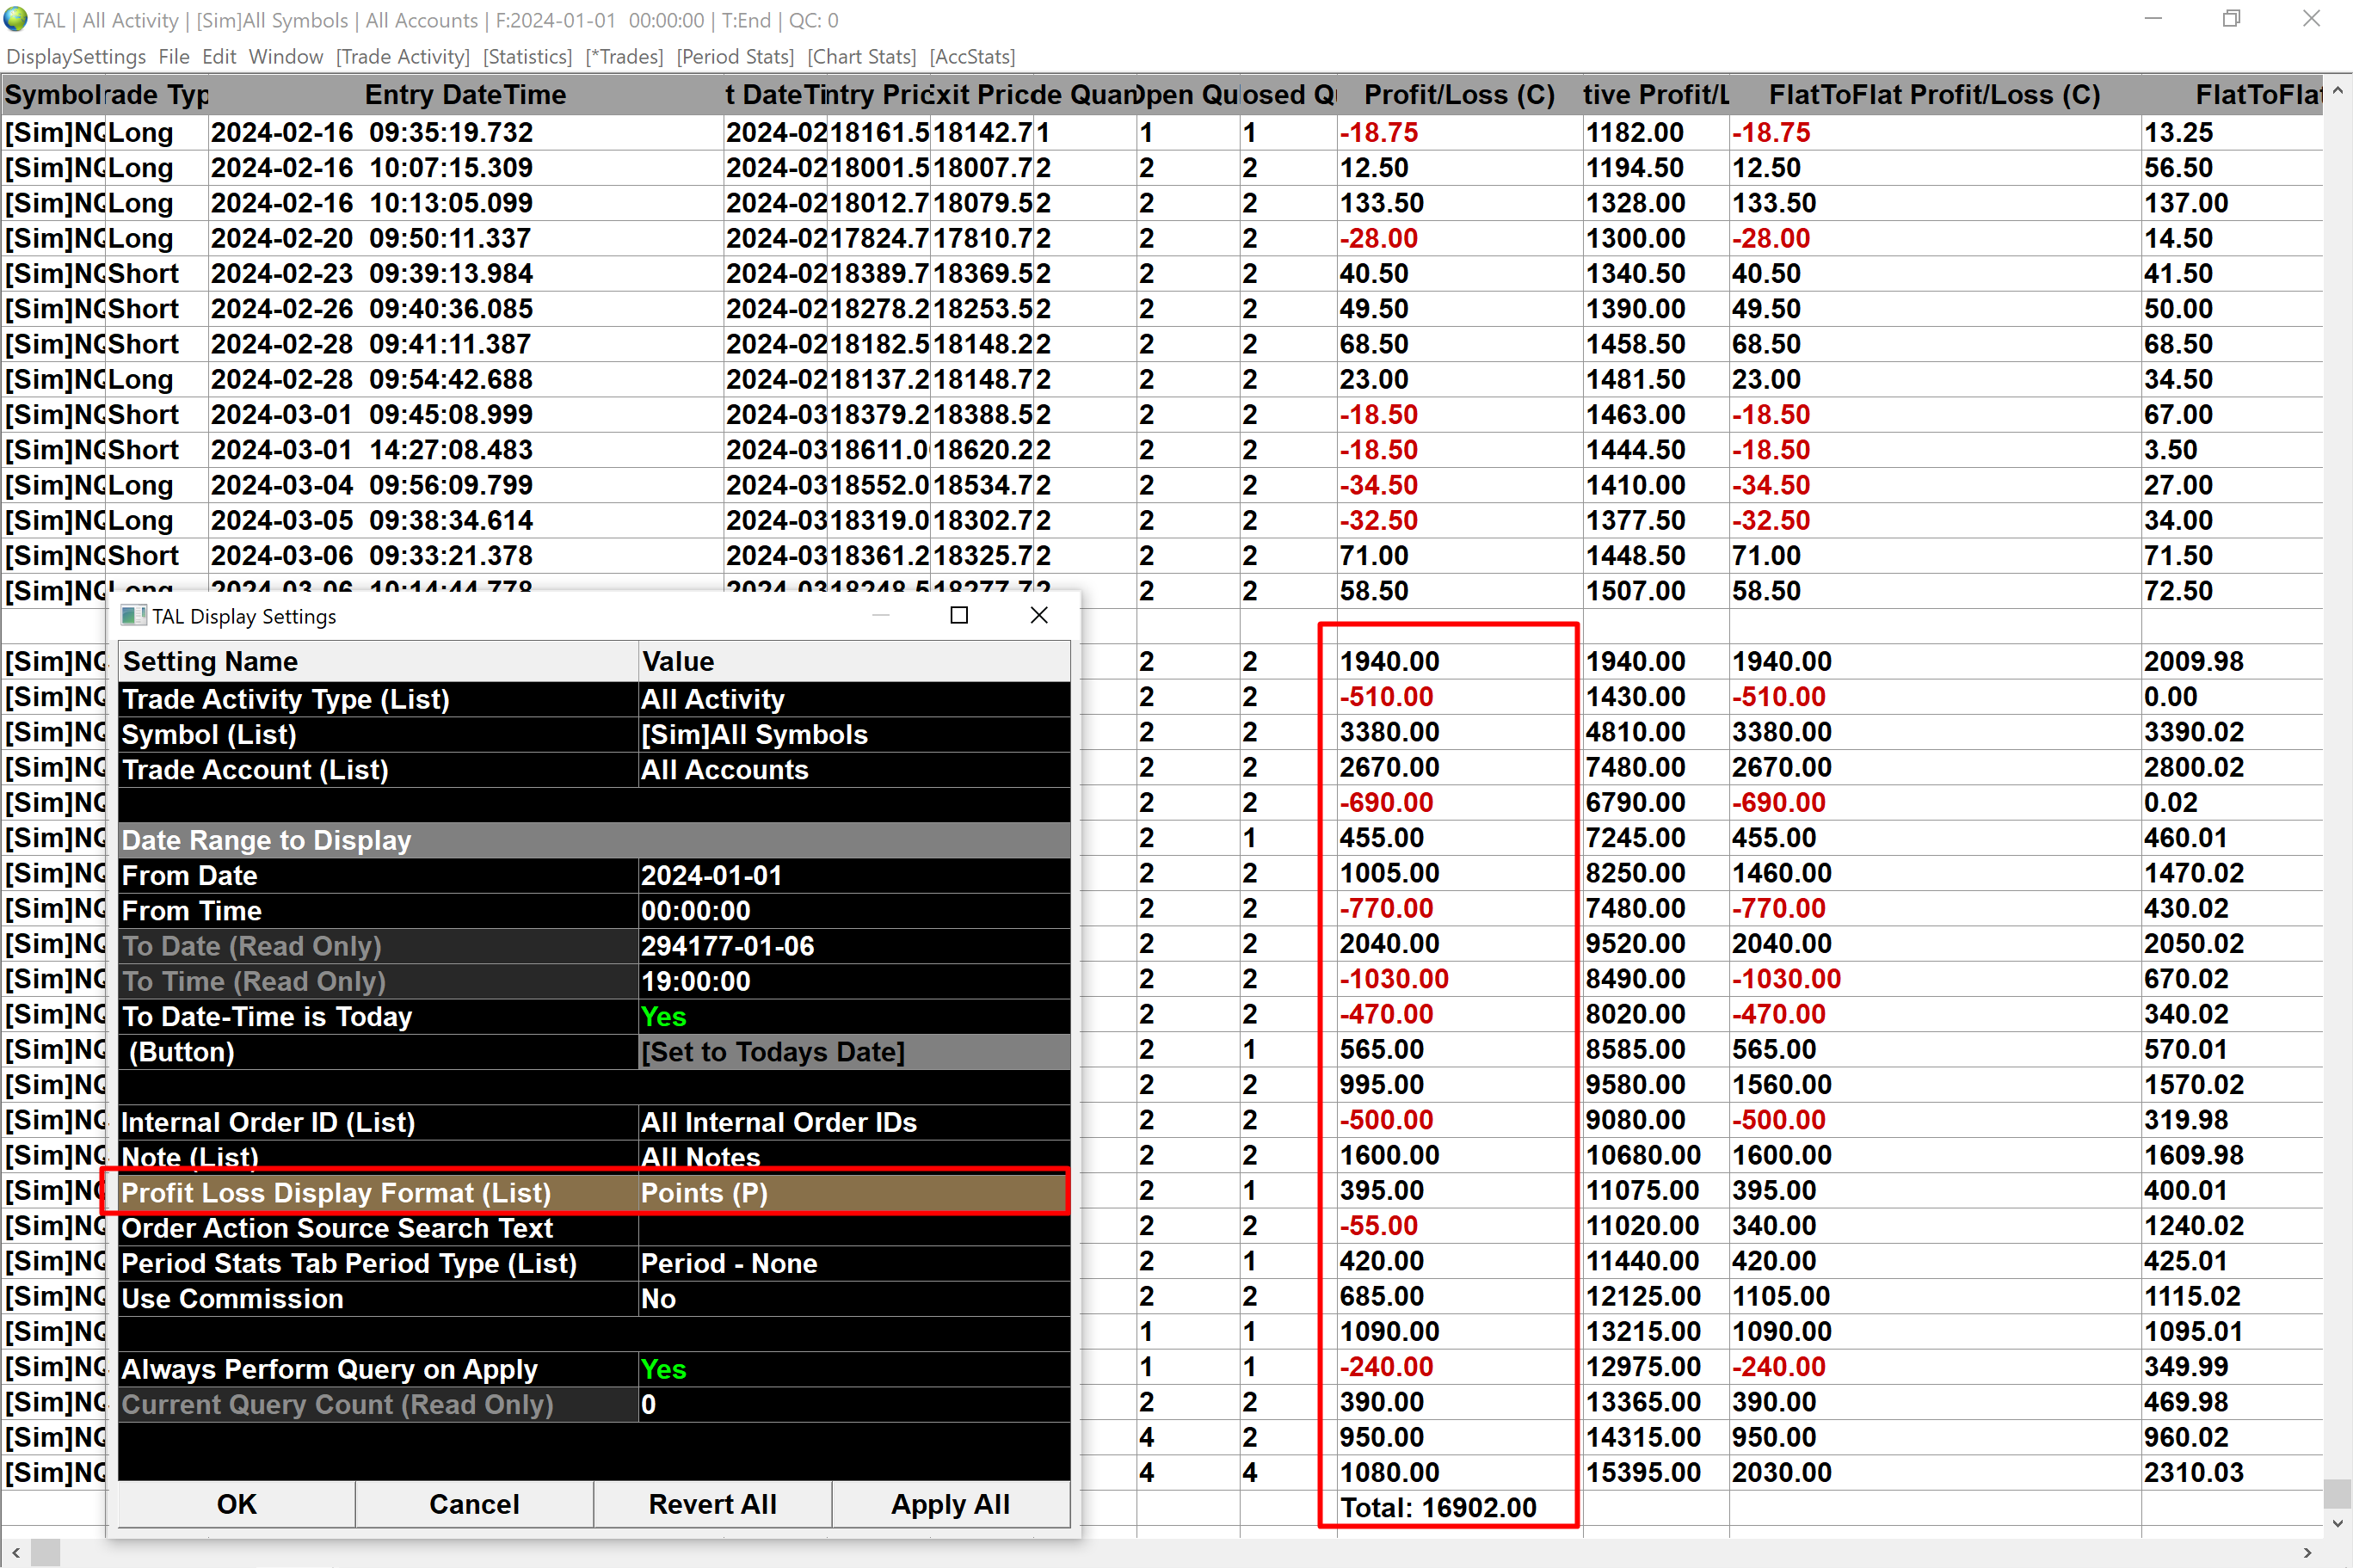The height and width of the screenshot is (1568, 2353).
Task: Open the DisplaySettings menu
Action: tap(76, 57)
